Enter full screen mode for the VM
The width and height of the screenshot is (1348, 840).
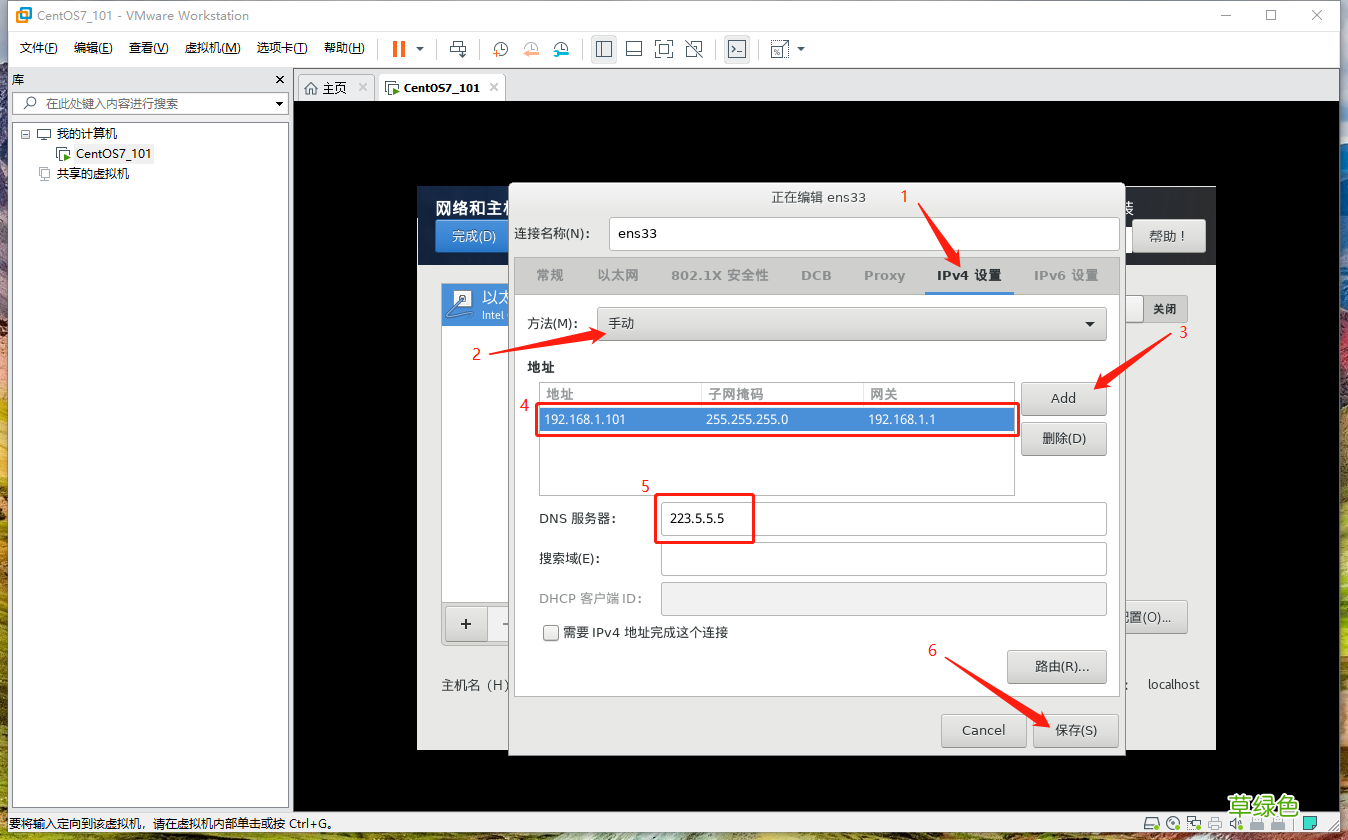click(x=663, y=48)
